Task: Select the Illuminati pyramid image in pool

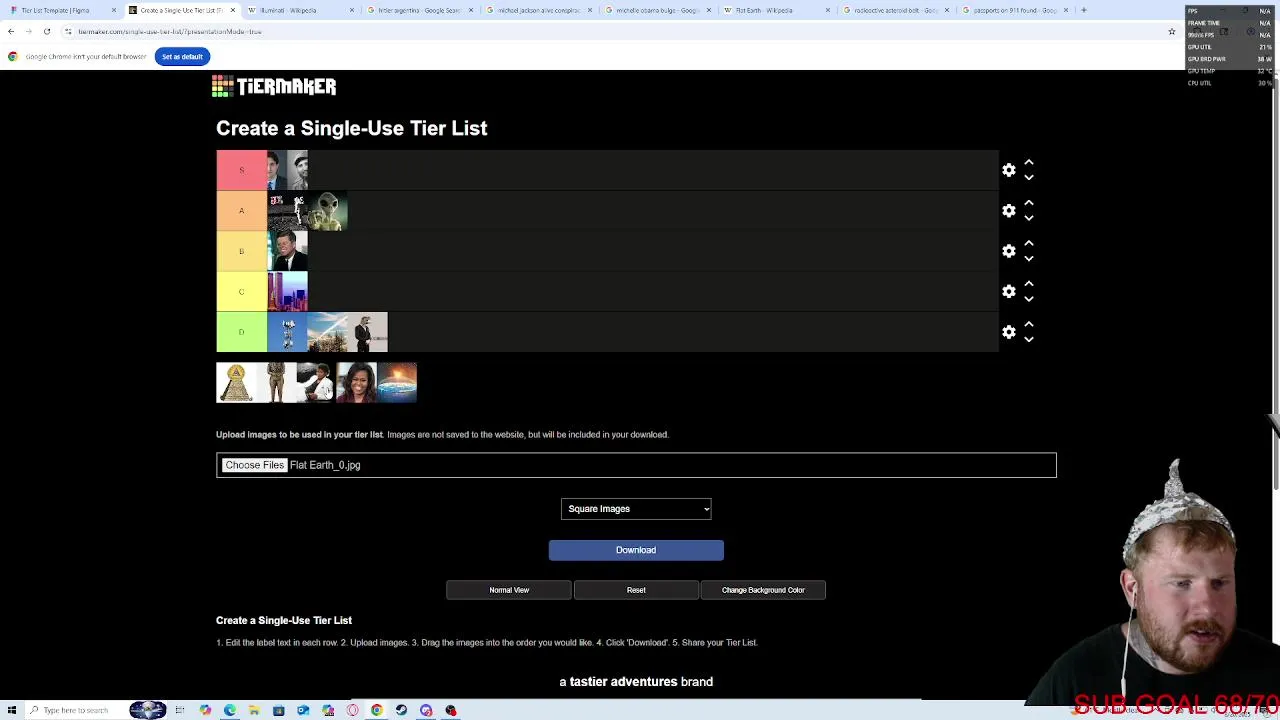Action: [x=236, y=383]
